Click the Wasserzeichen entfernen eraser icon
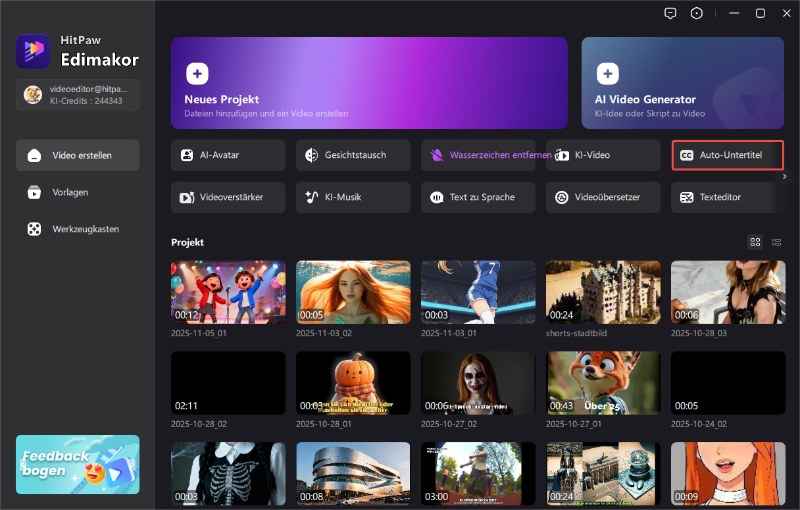The image size is (800, 510). 436,155
